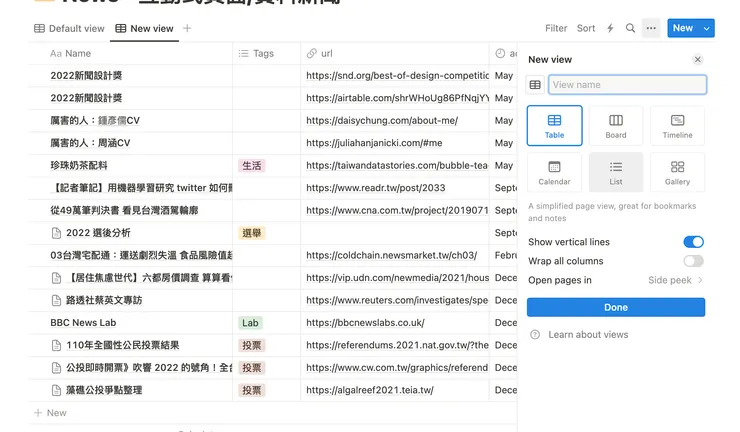Click the Done button
The height and width of the screenshot is (432, 740).
616,307
